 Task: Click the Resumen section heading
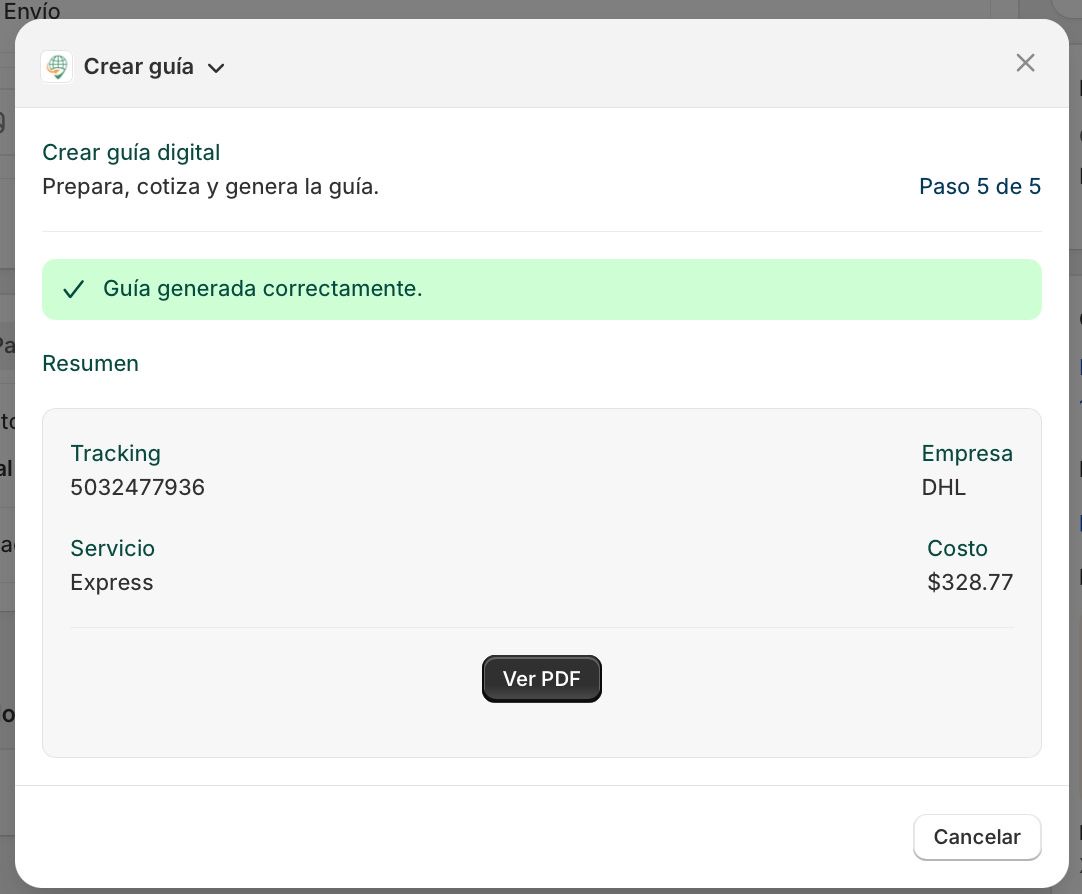click(90, 364)
